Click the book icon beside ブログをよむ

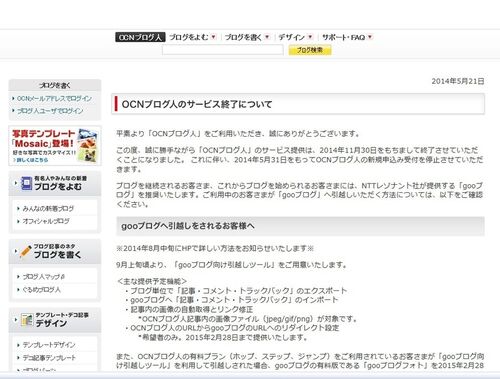(x=27, y=183)
